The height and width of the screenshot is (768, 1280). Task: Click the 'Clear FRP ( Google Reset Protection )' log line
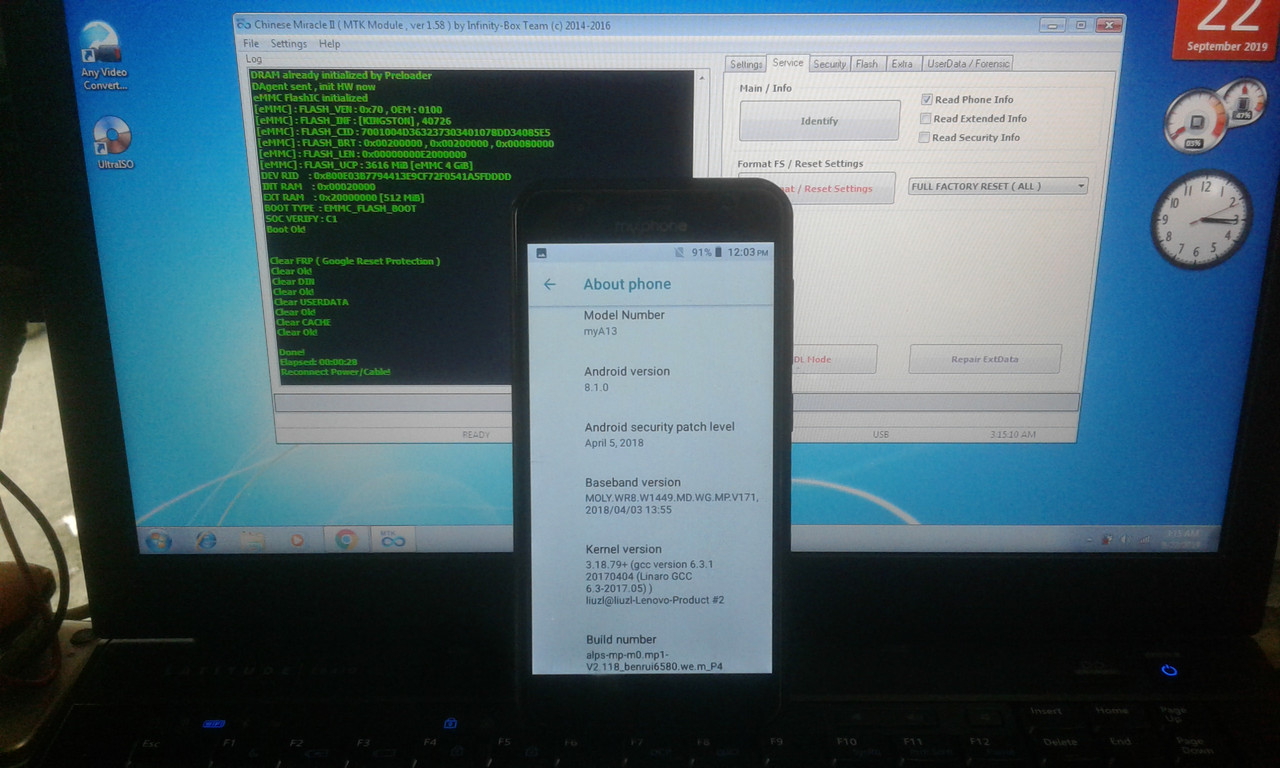click(x=354, y=261)
